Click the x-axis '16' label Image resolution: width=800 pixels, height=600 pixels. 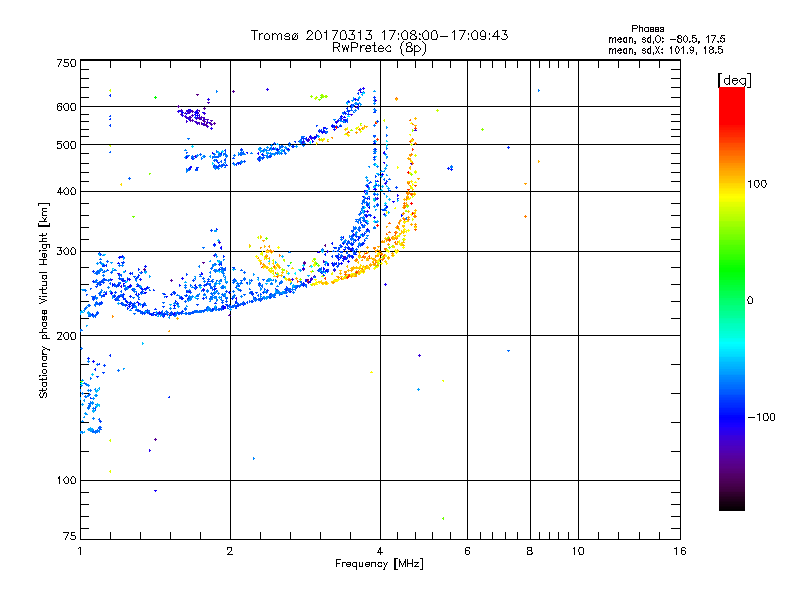click(680, 551)
